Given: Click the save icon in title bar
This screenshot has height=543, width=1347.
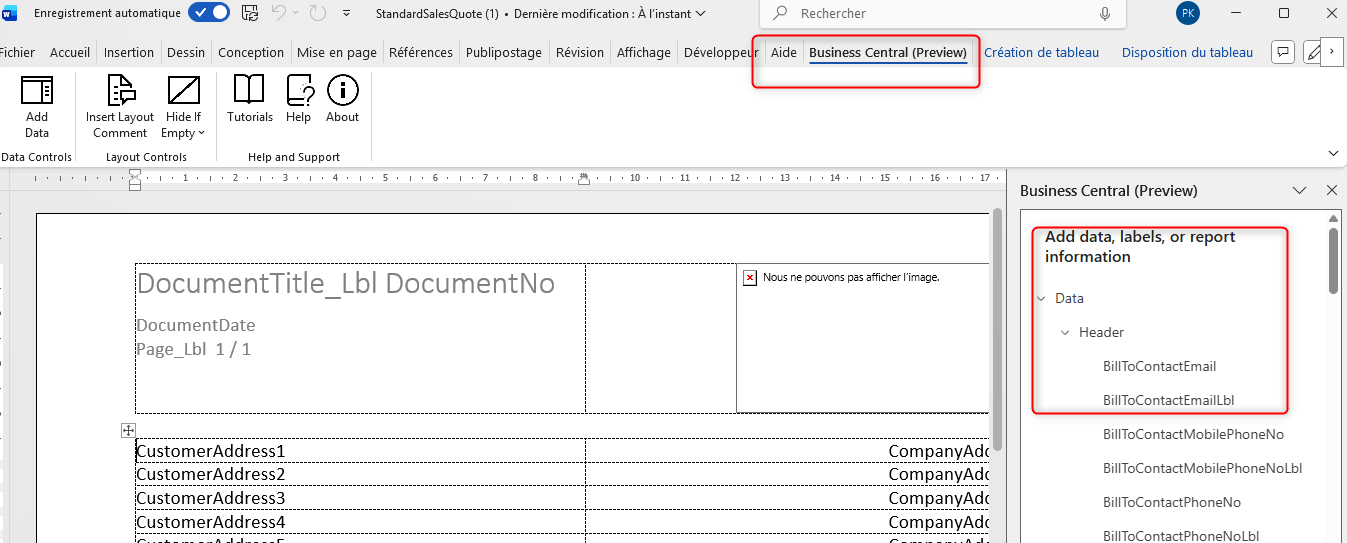Looking at the screenshot, I should point(250,14).
